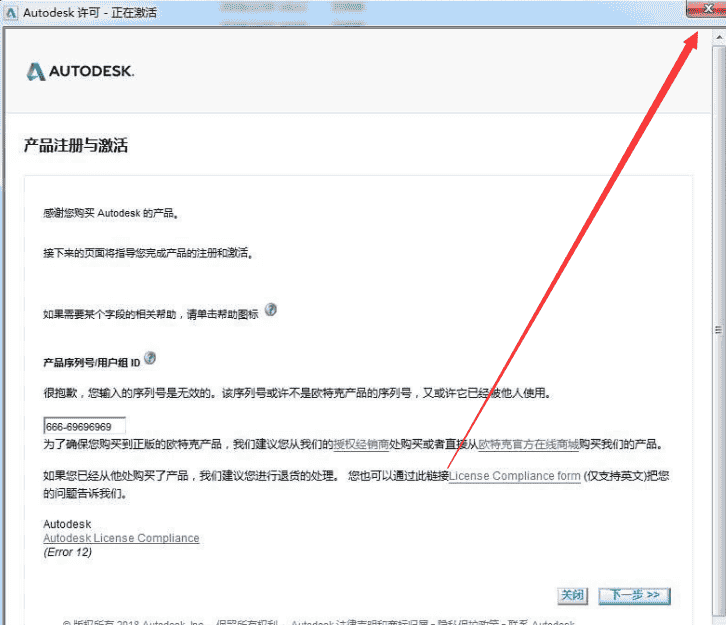Click the window title Autodesk 许可 - 正在激活
Viewport: 726px width, 625px height.
pyautogui.click(x=90, y=12)
